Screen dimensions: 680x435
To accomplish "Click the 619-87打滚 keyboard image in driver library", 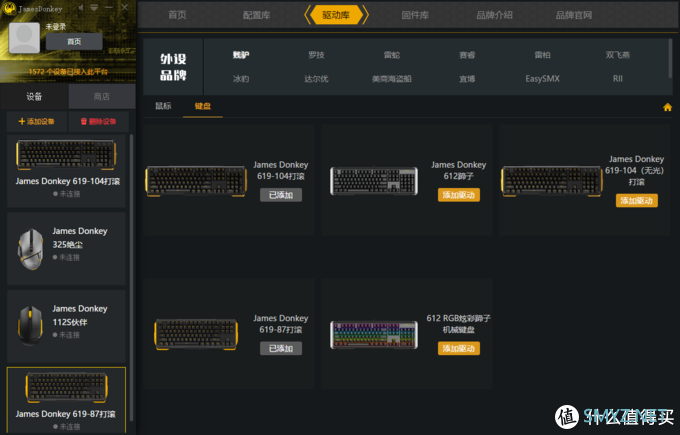I will [x=196, y=334].
